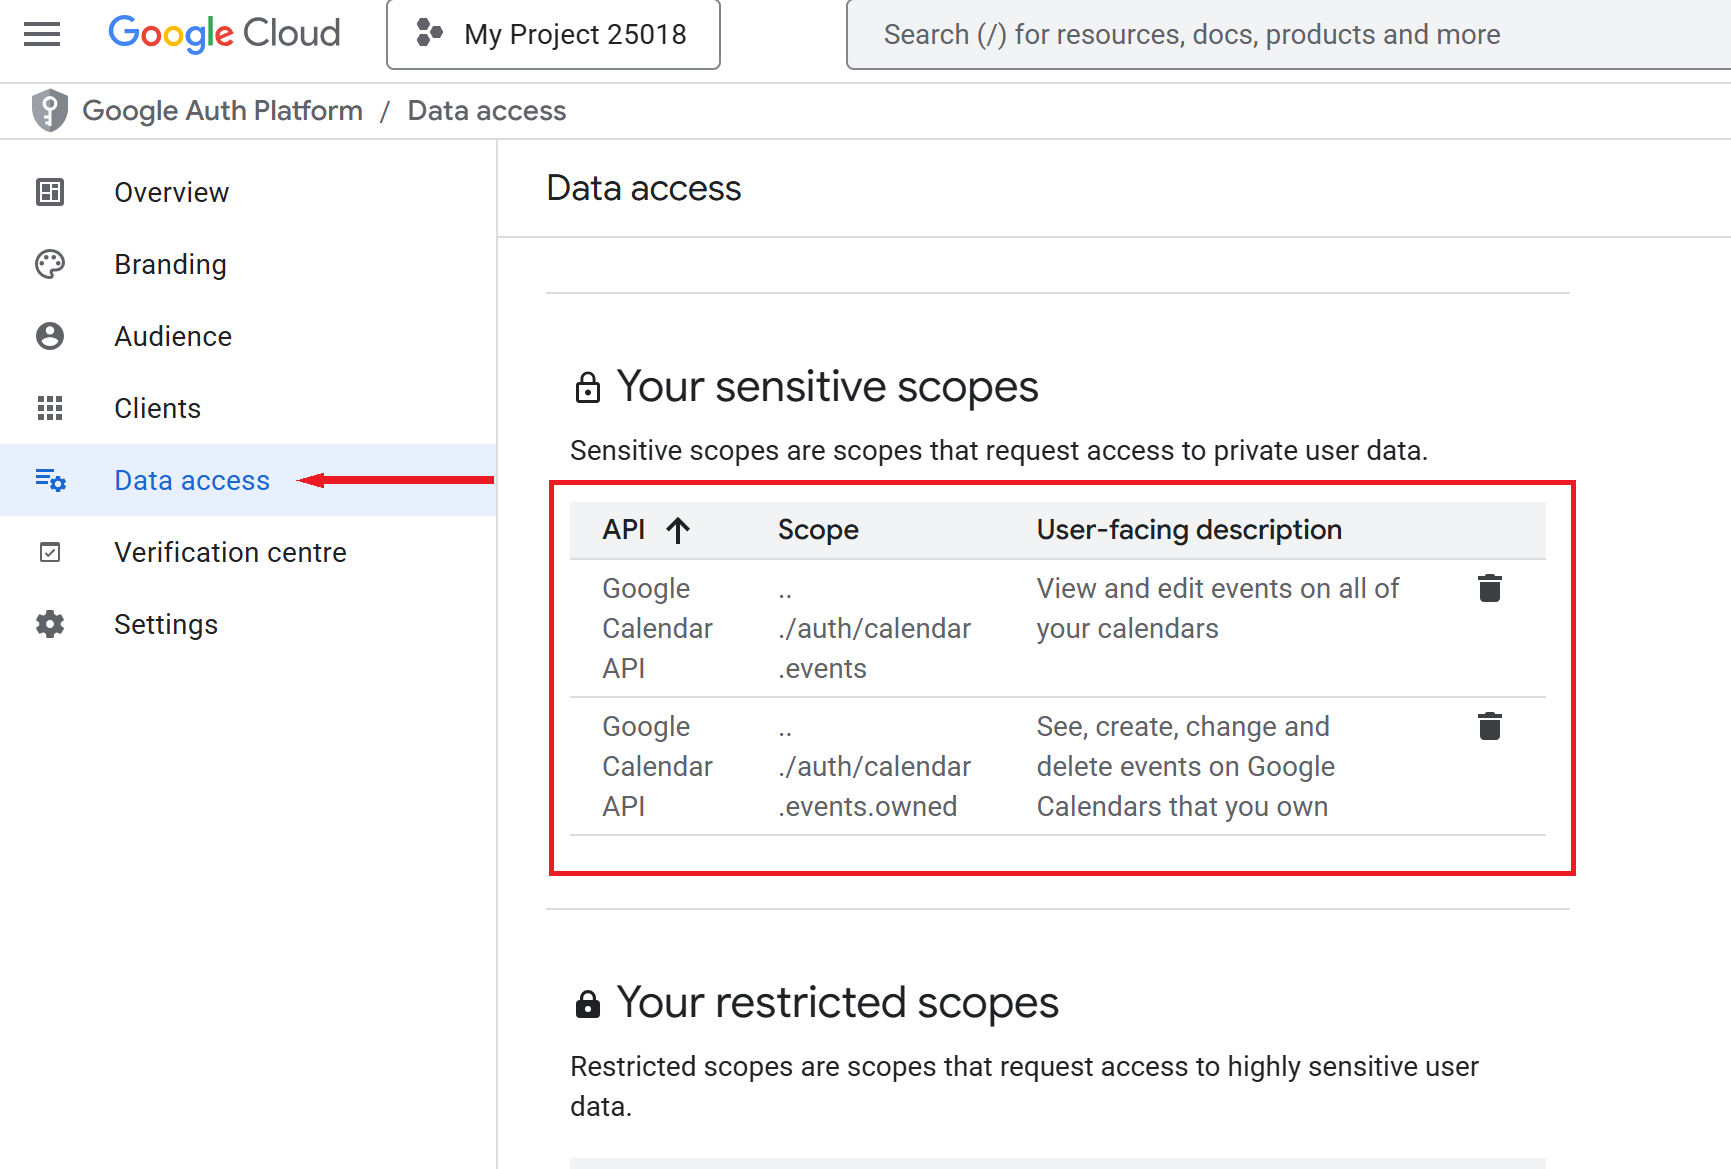The image size is (1731, 1169).
Task: Open the Branding section
Action: coord(170,264)
